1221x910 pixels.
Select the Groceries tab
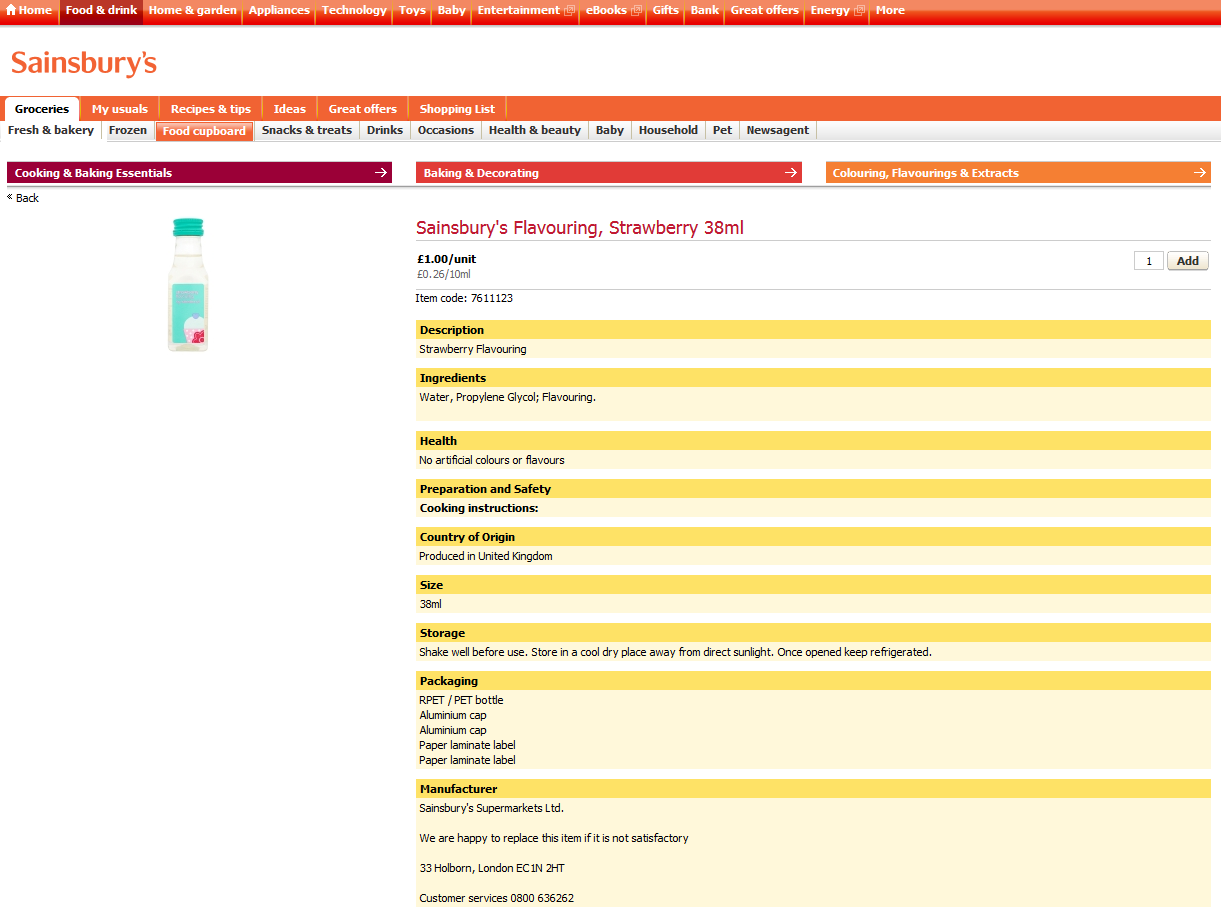click(x=42, y=109)
